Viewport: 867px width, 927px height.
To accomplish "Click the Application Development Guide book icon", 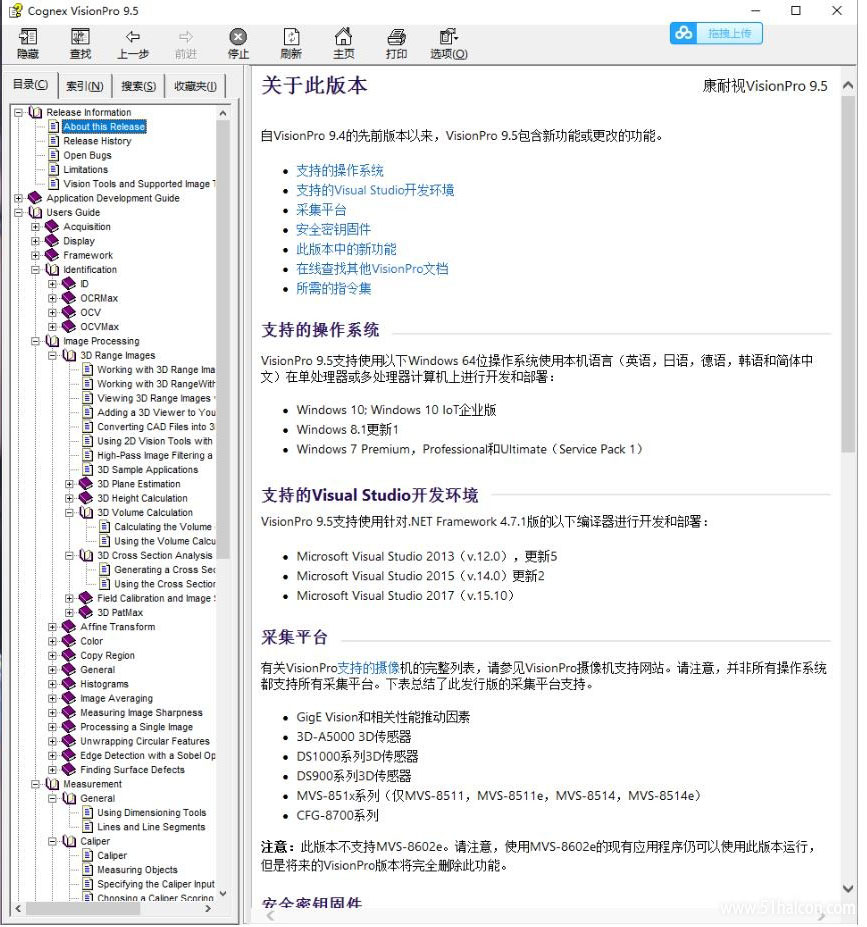I will pos(35,197).
